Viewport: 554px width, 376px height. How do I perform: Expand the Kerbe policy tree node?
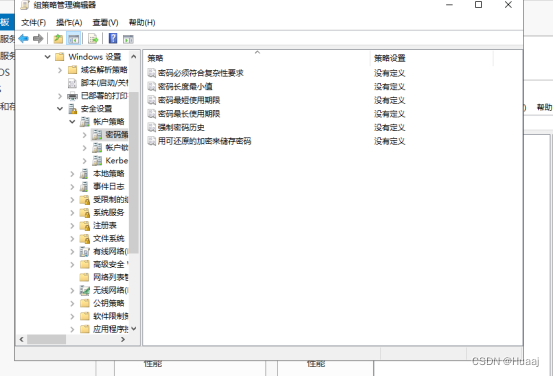point(84,161)
